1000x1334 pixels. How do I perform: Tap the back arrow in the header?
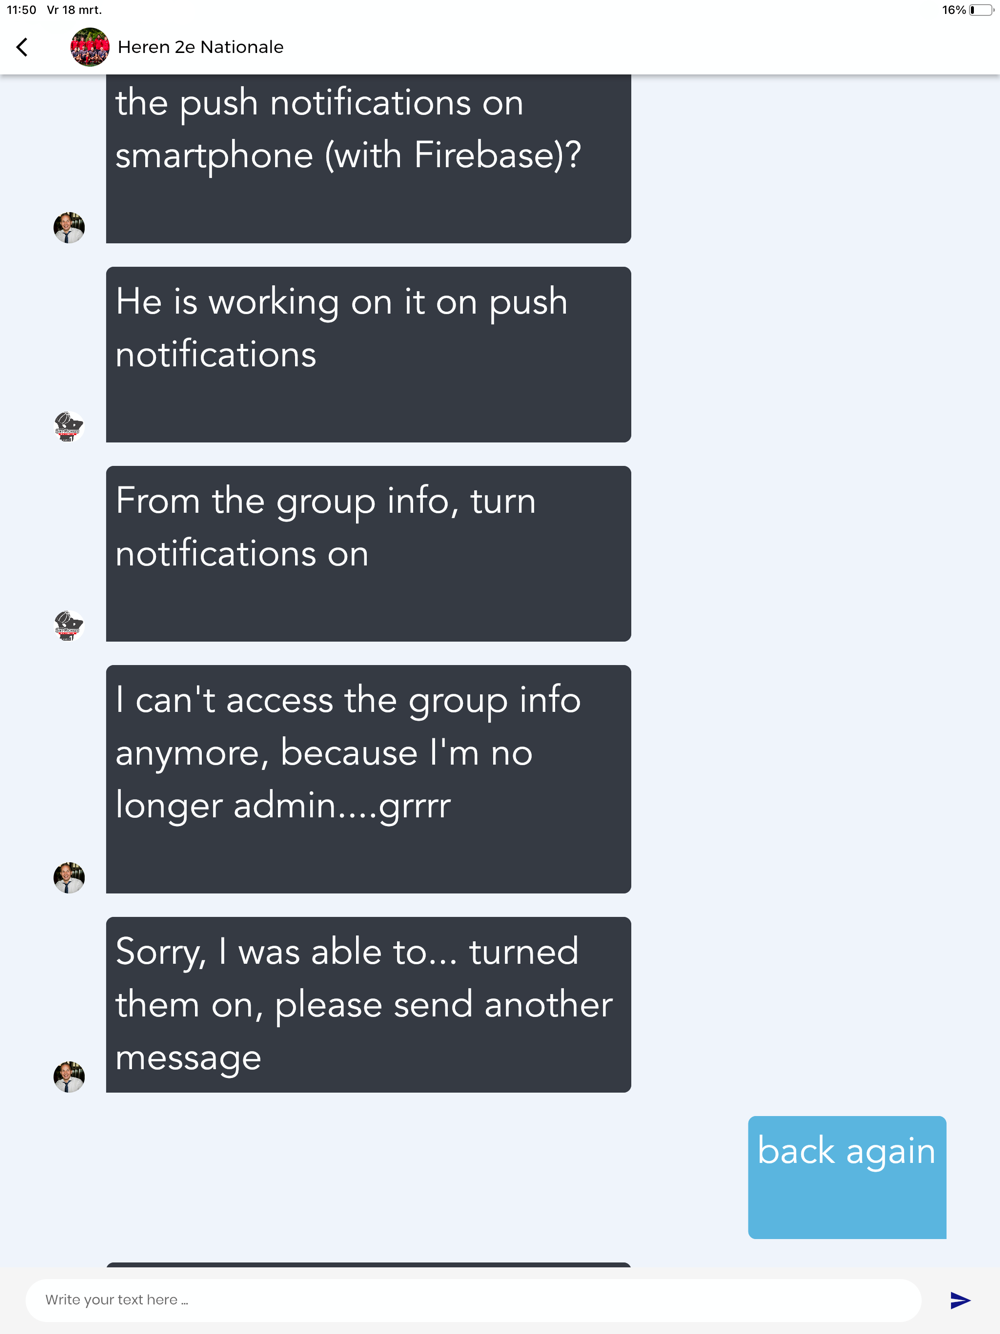tap(22, 47)
